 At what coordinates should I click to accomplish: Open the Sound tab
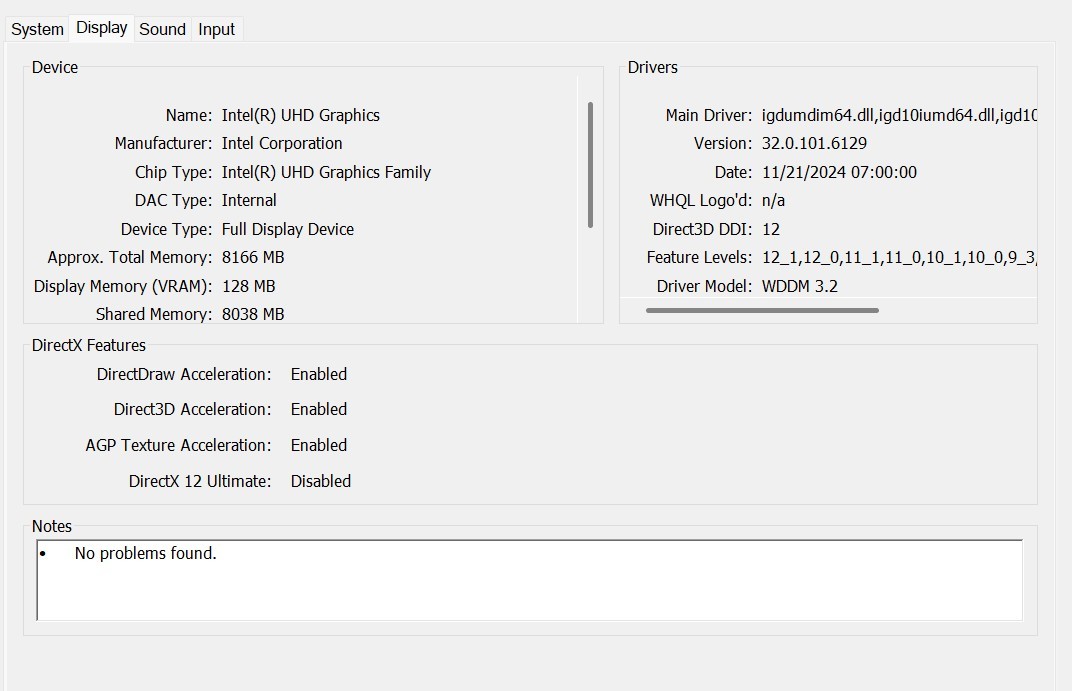pyautogui.click(x=161, y=29)
